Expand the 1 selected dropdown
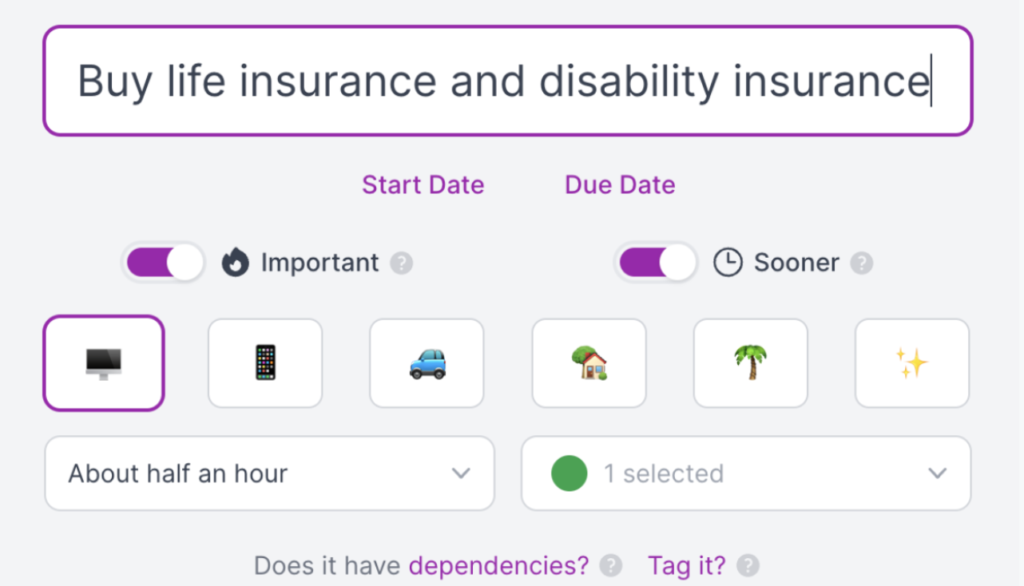The width and height of the screenshot is (1024, 586). pos(745,473)
